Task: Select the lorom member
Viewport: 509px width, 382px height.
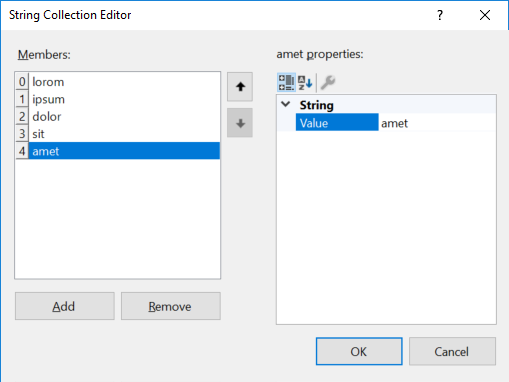Action: pyautogui.click(x=124, y=82)
